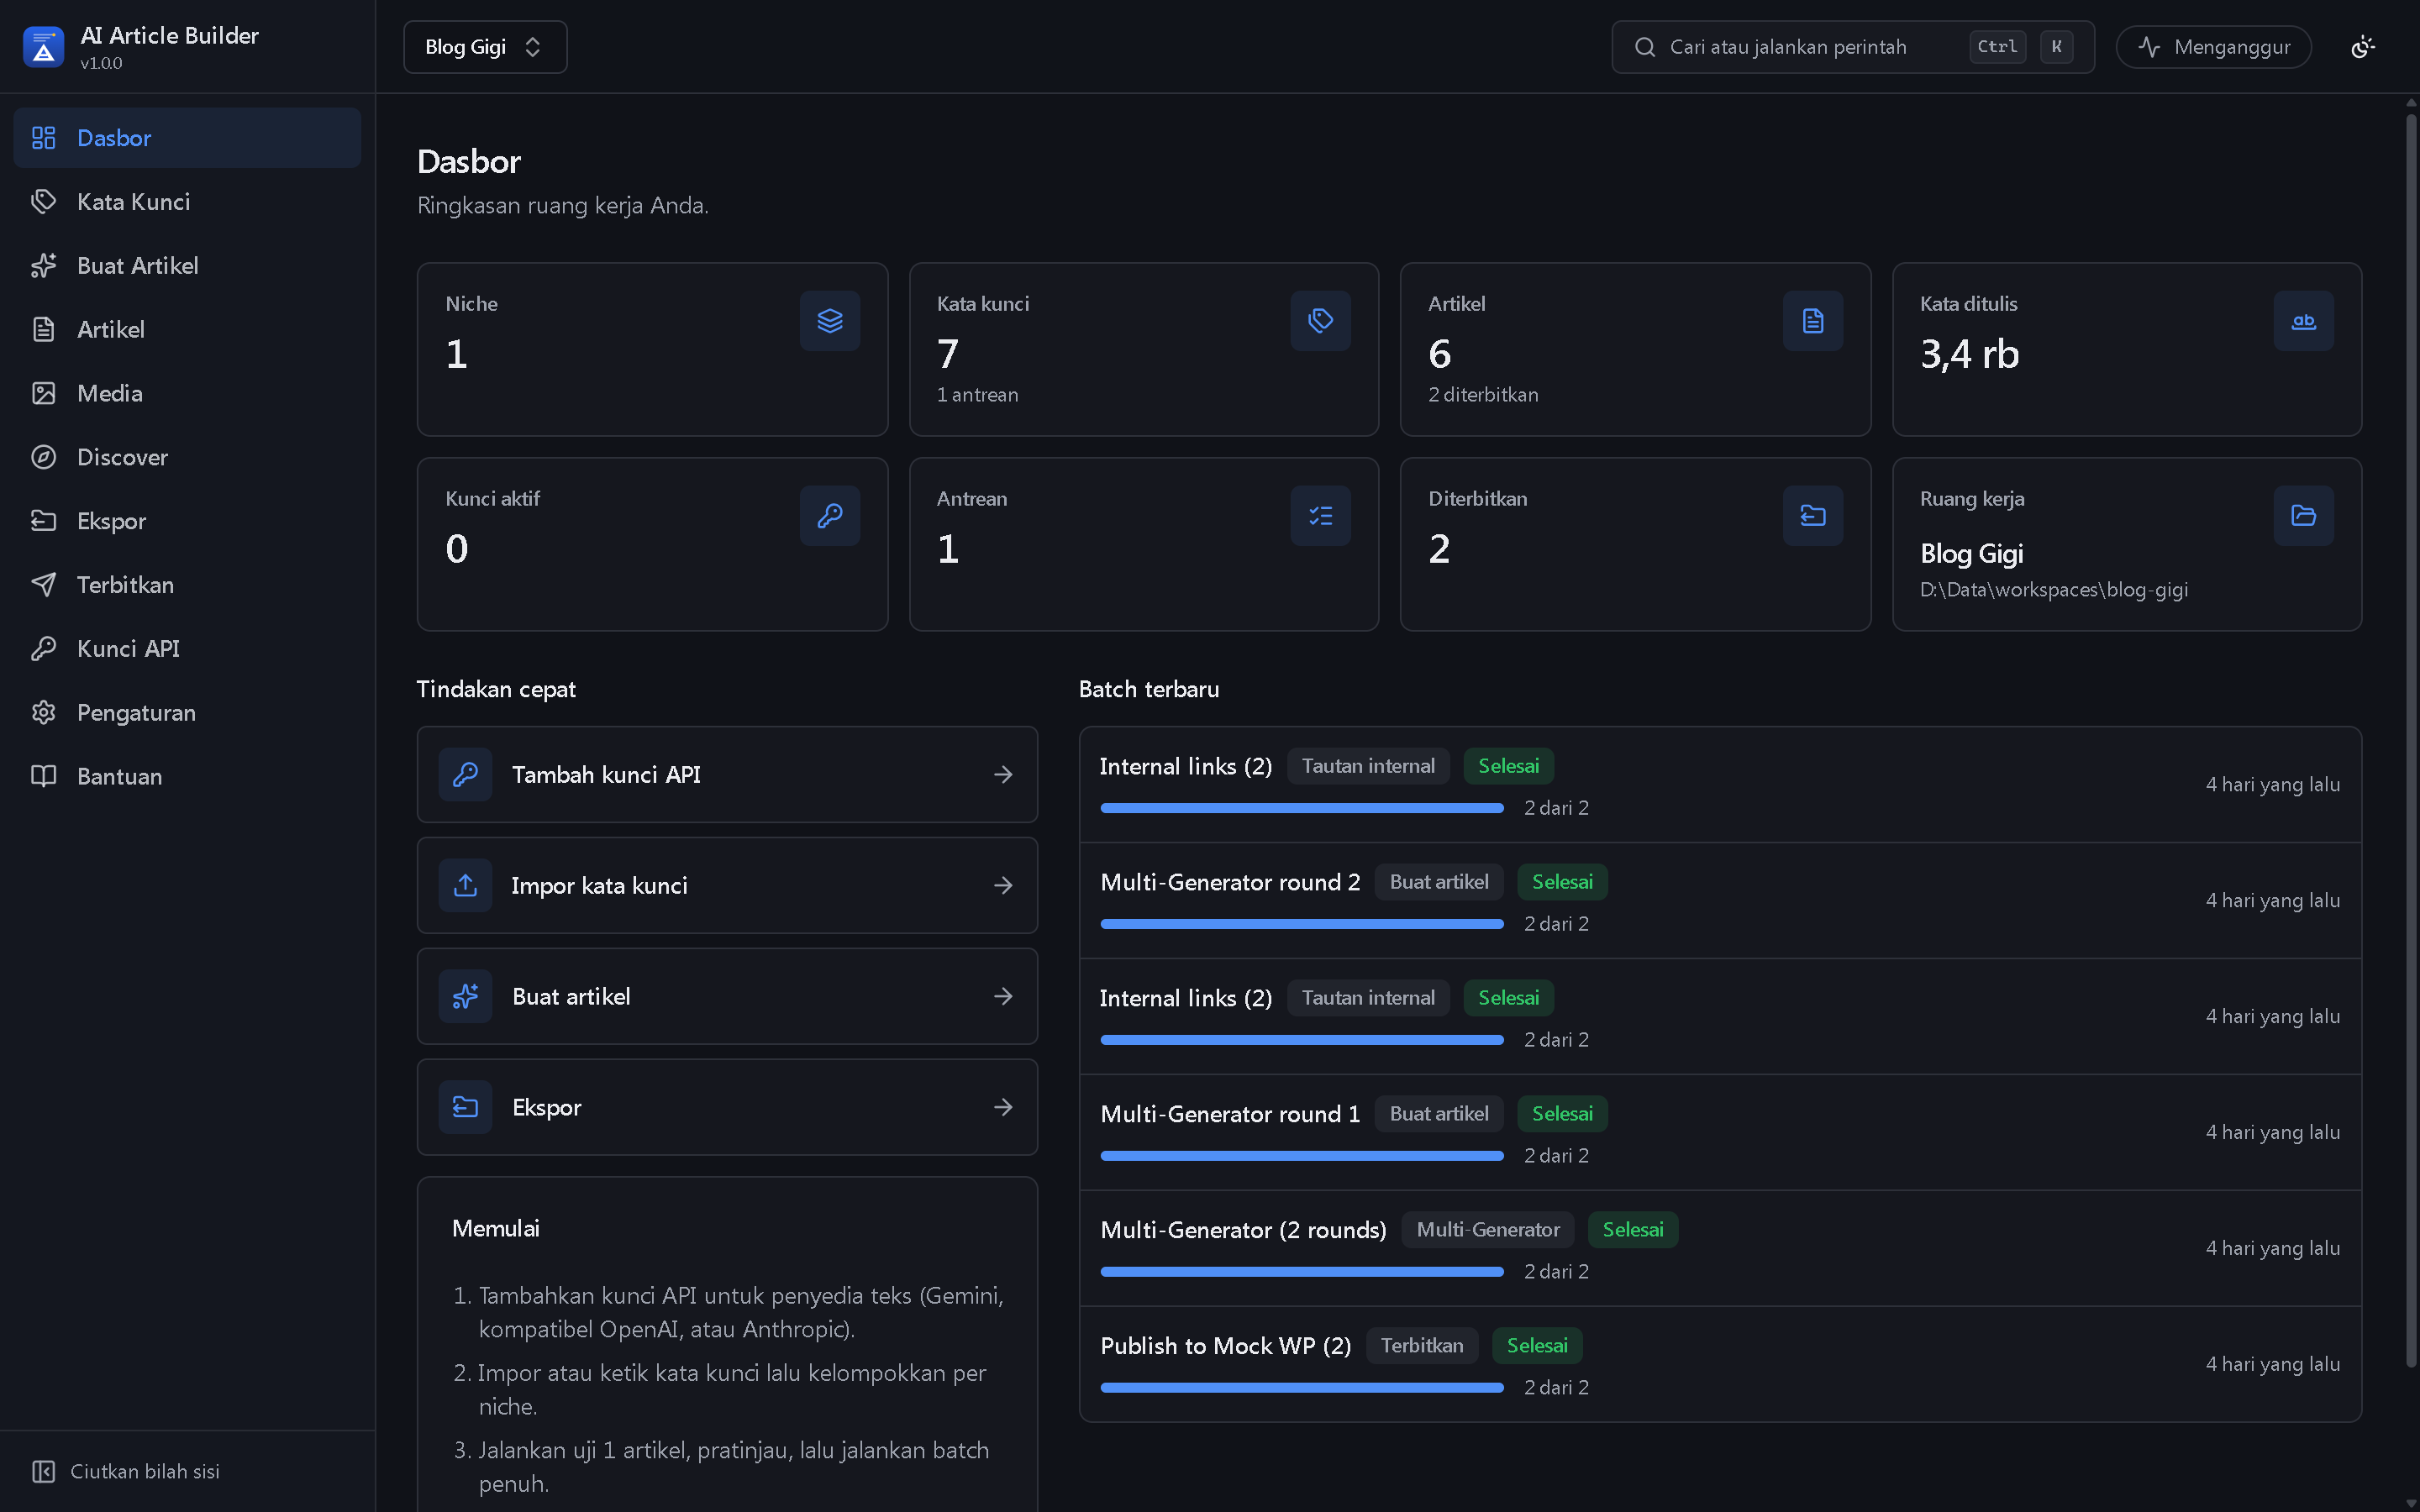Open Buat Artikel from sidebar
This screenshot has height=1512, width=2420.
point(187,266)
